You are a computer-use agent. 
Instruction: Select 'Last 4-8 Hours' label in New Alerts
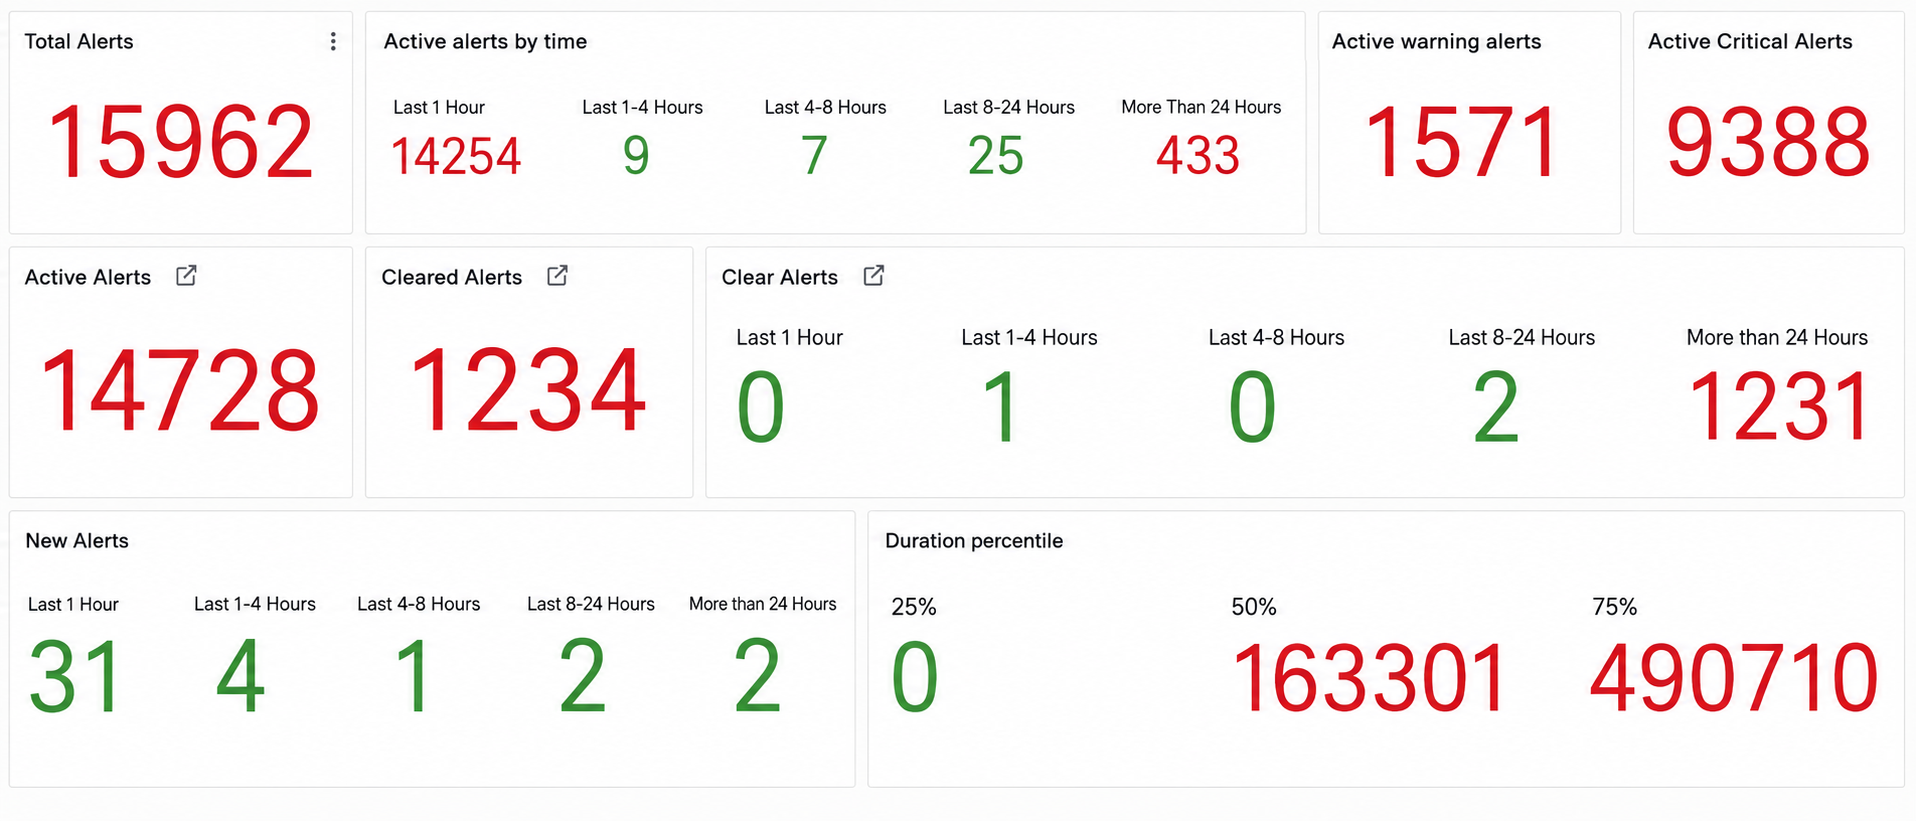point(419,604)
